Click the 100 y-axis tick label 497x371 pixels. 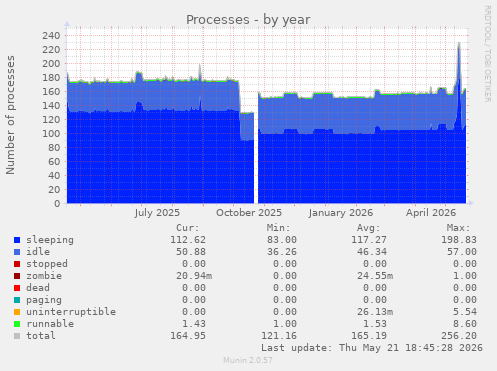point(51,133)
